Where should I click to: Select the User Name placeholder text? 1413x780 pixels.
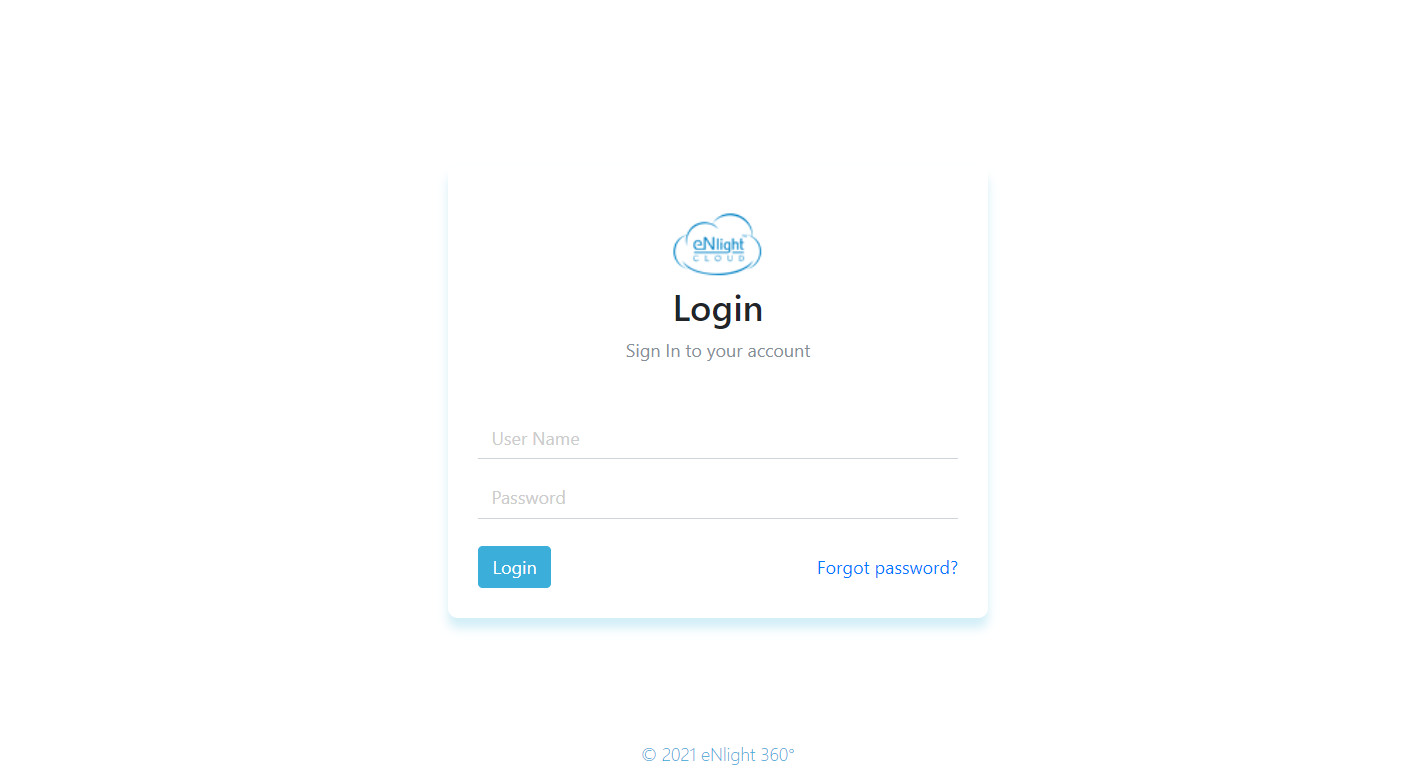[535, 439]
